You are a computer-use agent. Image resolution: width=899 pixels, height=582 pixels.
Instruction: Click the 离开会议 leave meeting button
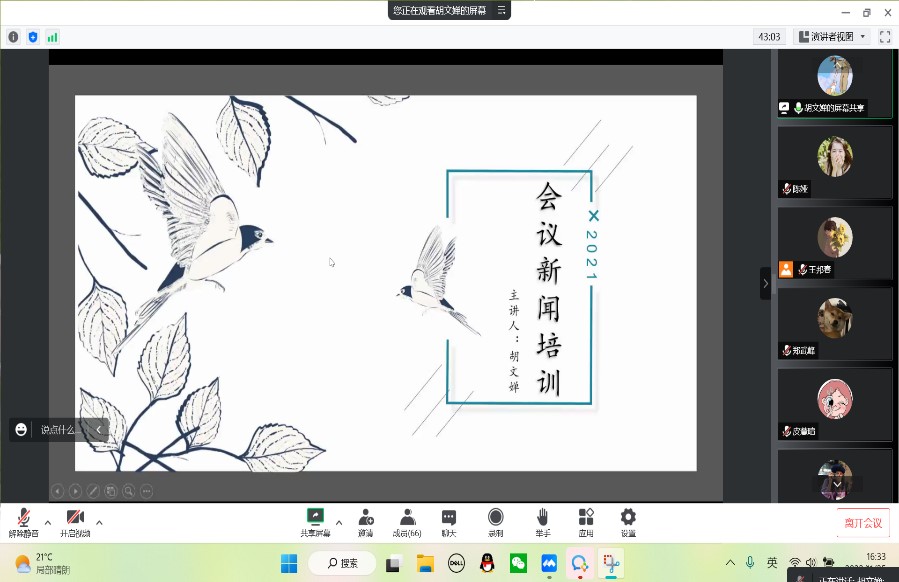(x=862, y=523)
